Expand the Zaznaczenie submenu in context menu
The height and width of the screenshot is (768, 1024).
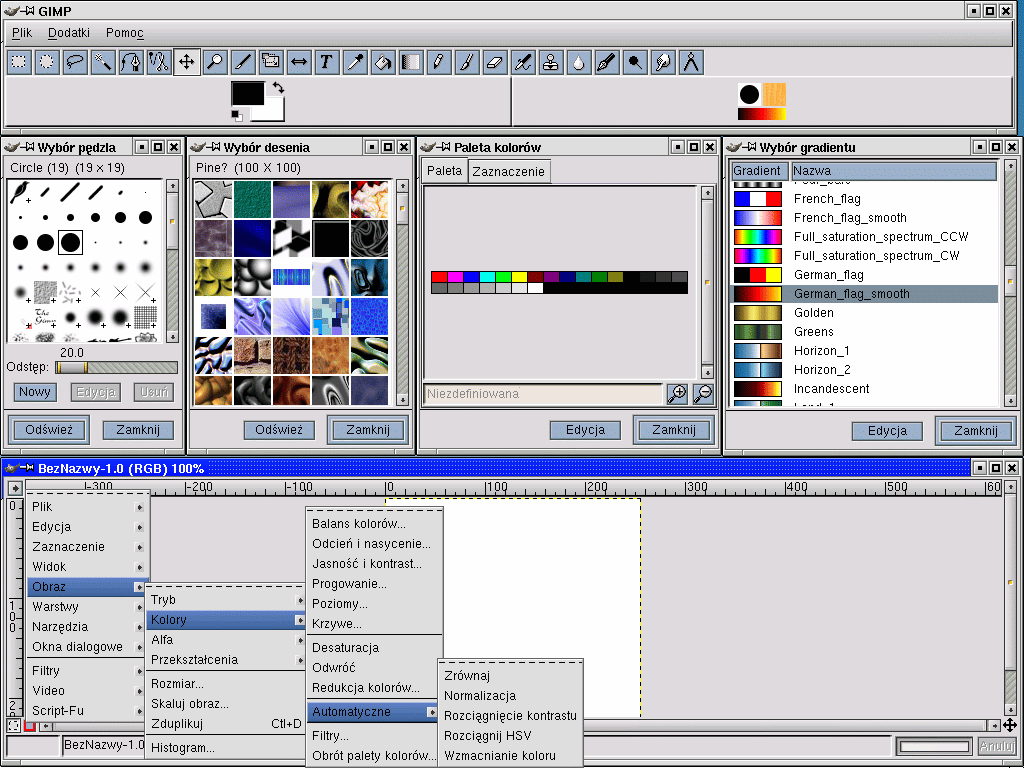click(x=87, y=547)
